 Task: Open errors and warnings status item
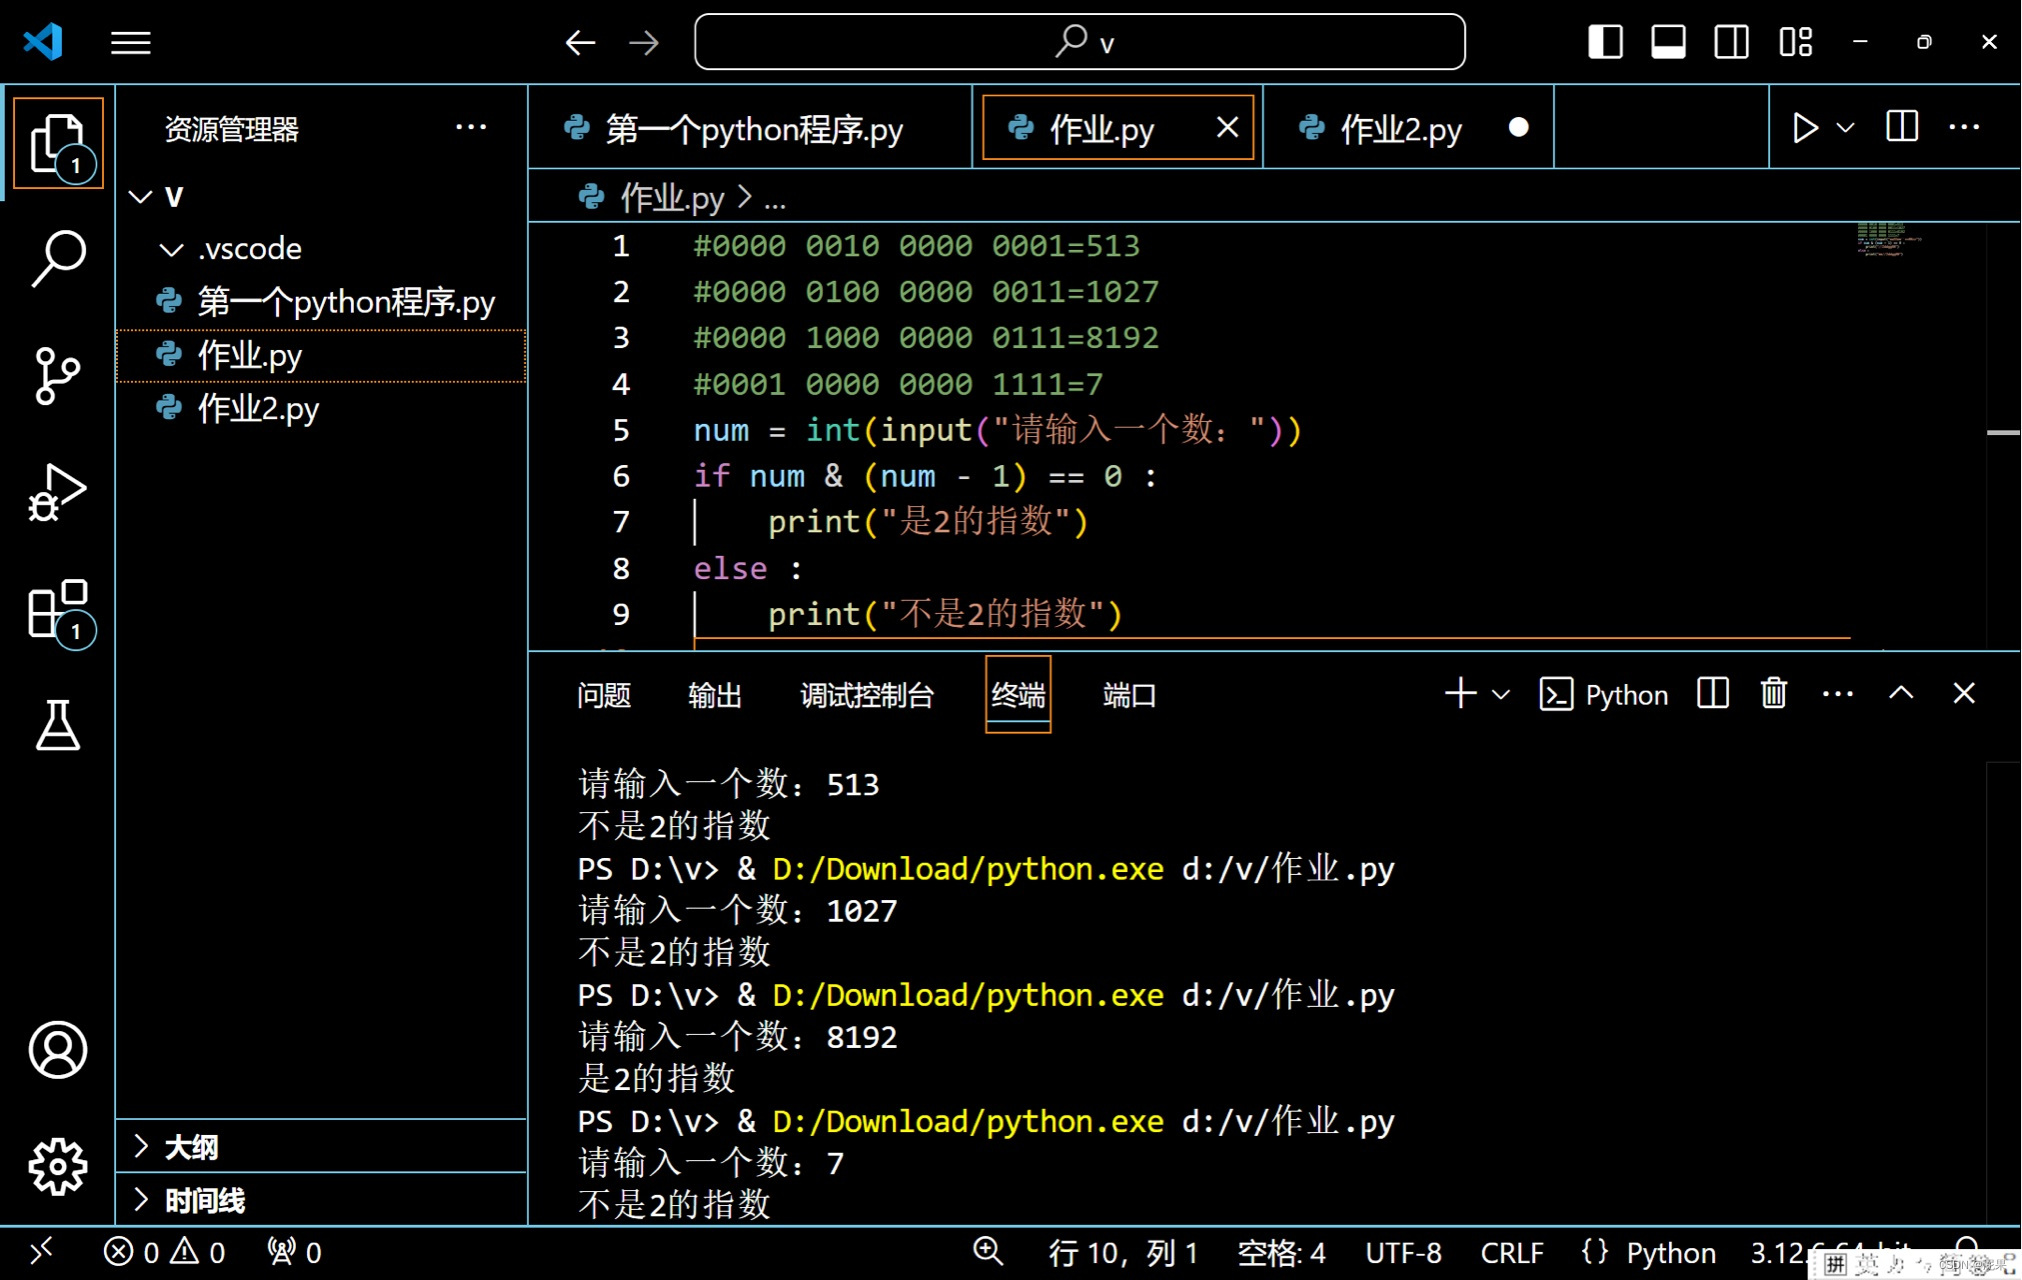click(x=165, y=1252)
